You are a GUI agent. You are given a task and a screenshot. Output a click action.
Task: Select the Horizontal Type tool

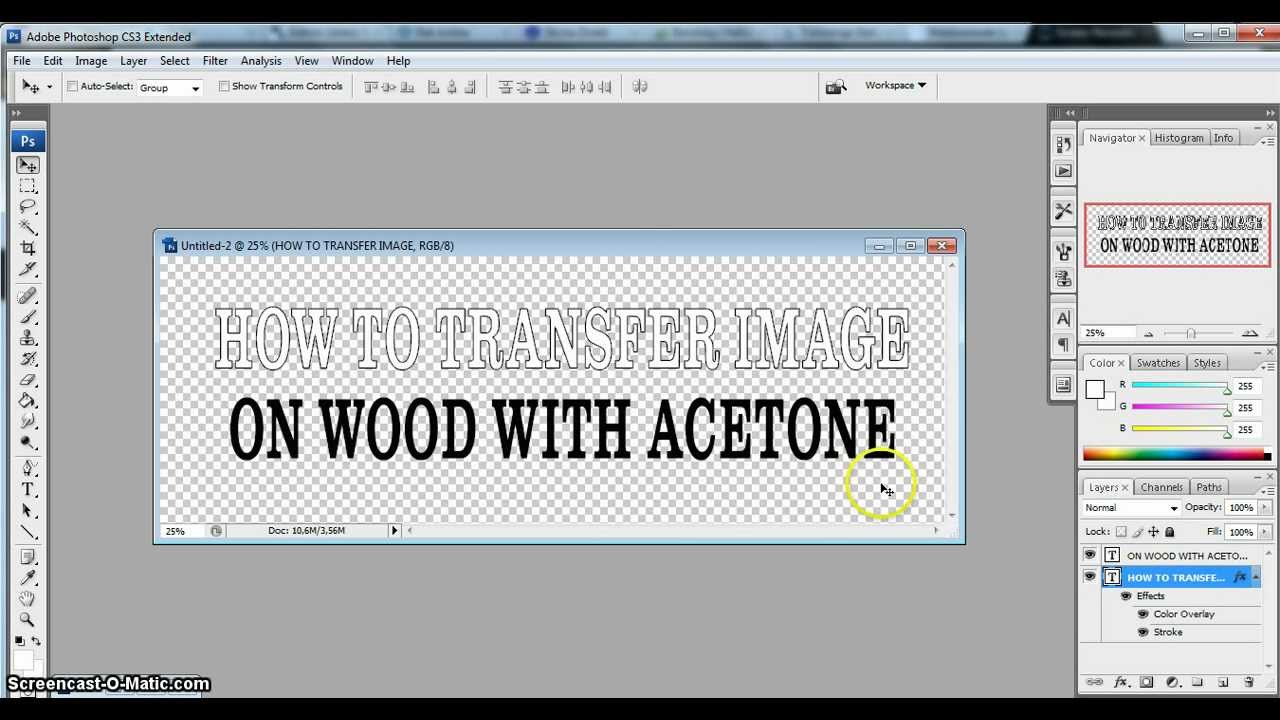click(28, 489)
